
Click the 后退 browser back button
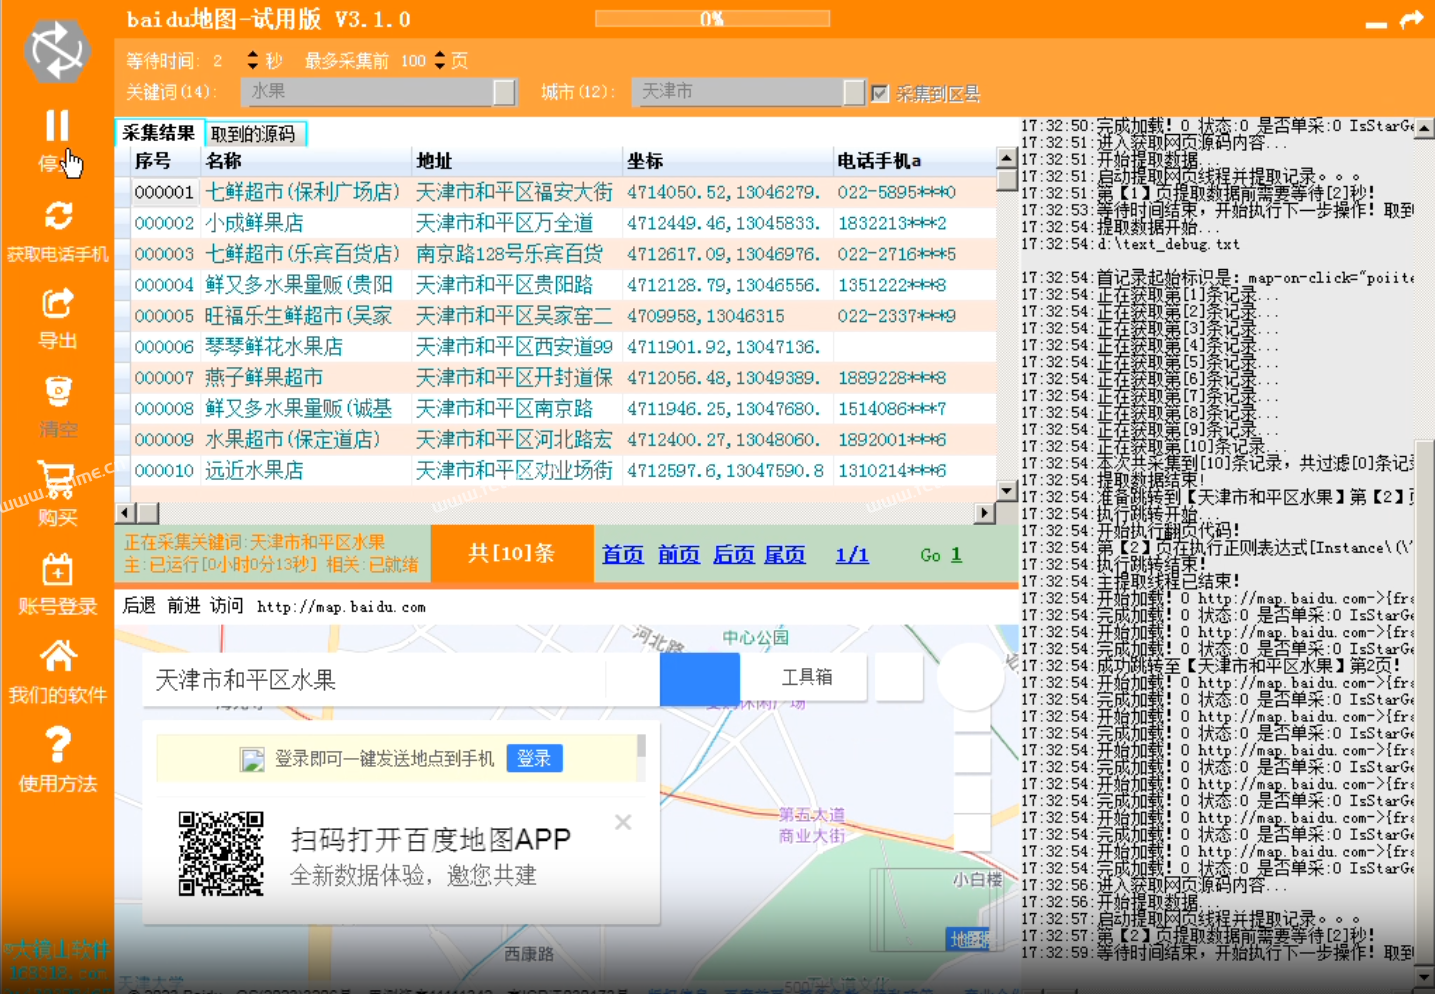click(x=139, y=605)
